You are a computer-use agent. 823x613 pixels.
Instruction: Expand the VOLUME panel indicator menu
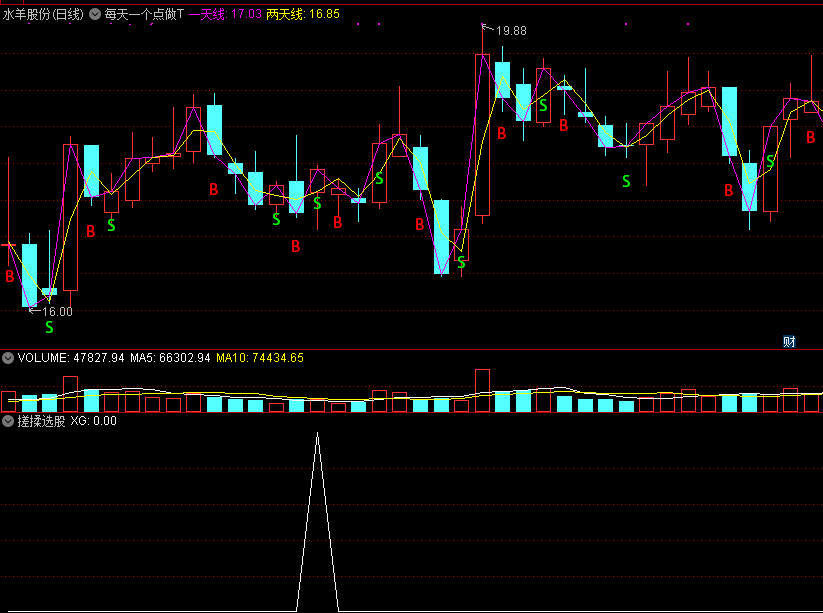click(8, 358)
